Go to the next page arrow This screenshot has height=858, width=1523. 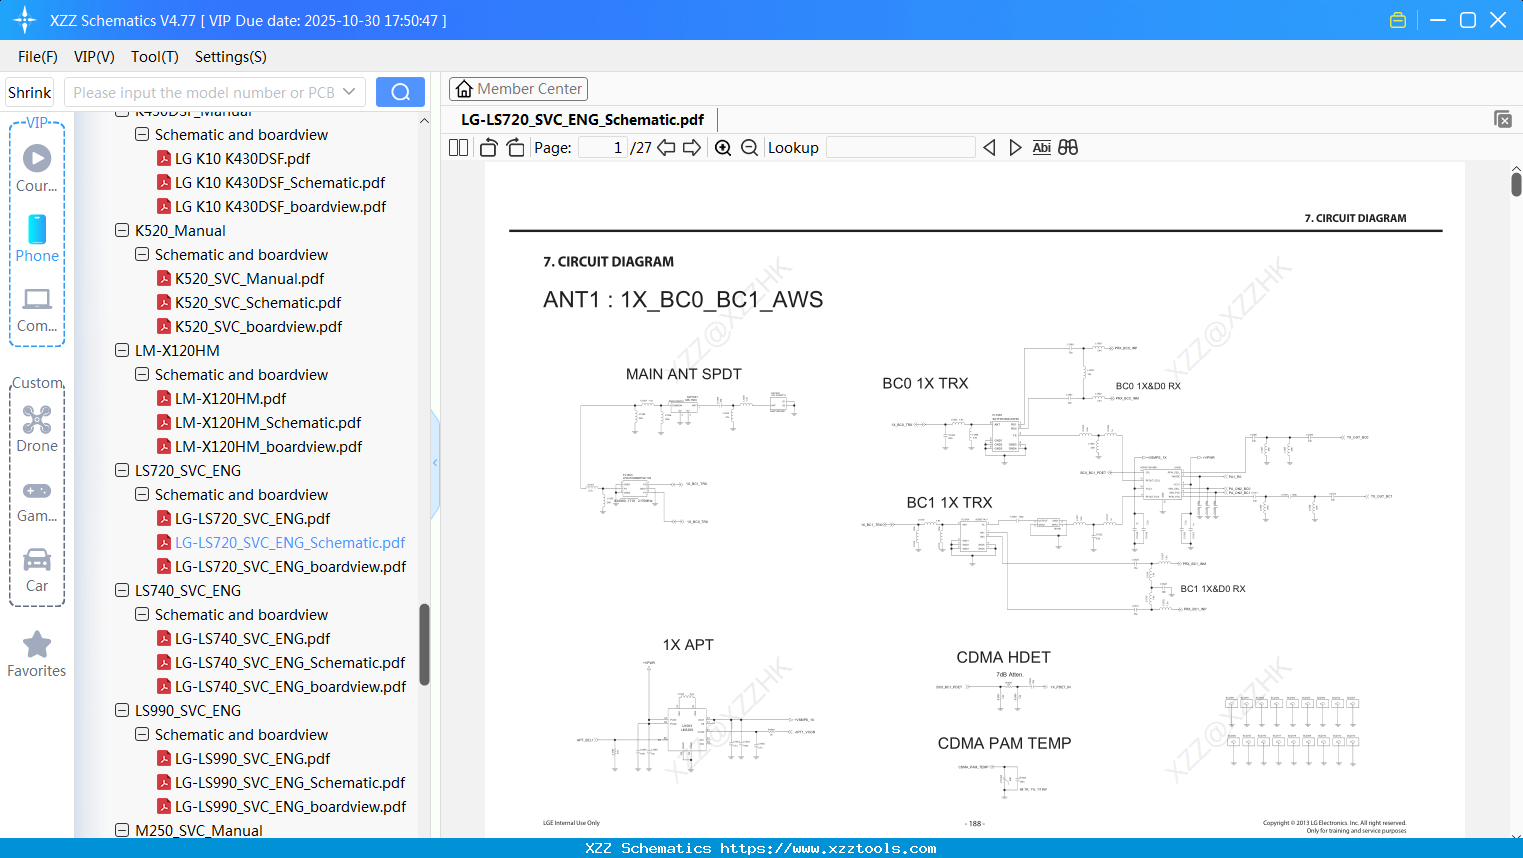[x=691, y=147]
